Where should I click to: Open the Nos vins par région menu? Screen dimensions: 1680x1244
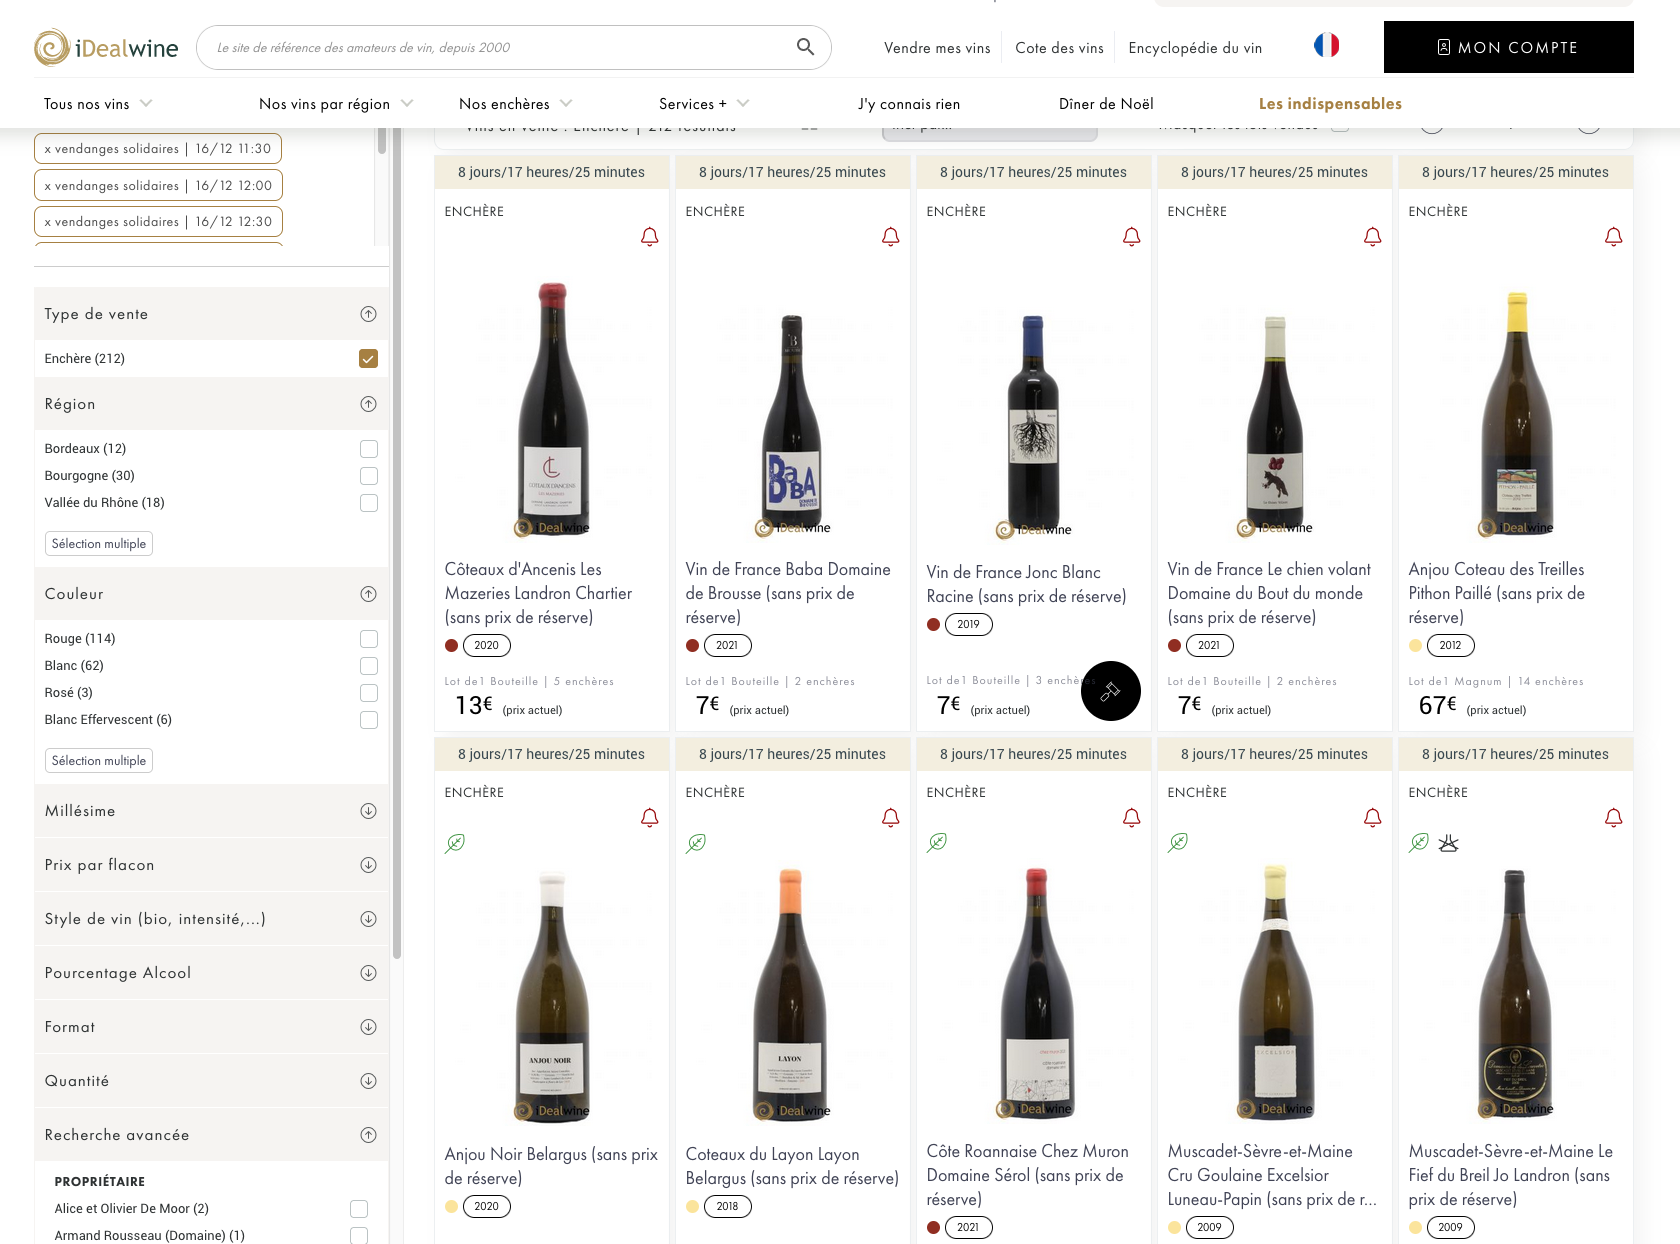point(336,104)
